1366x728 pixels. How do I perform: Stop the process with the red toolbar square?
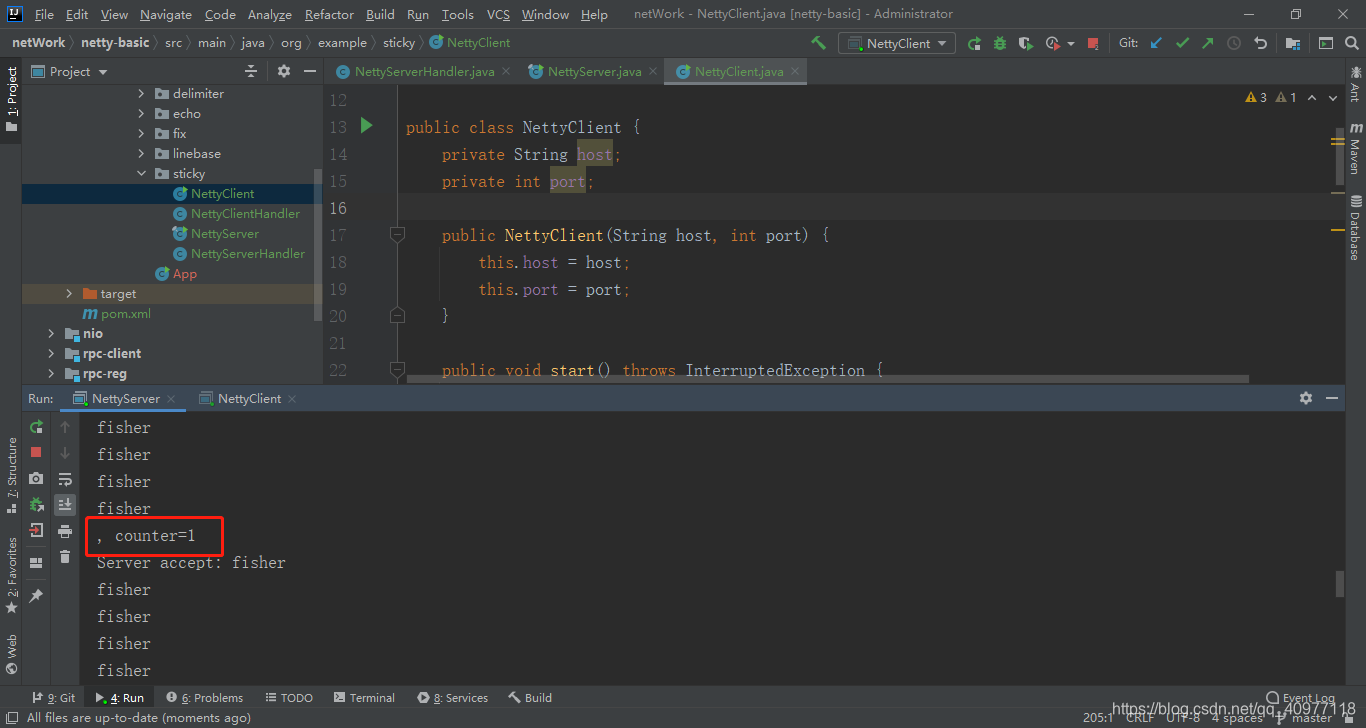[1093, 43]
